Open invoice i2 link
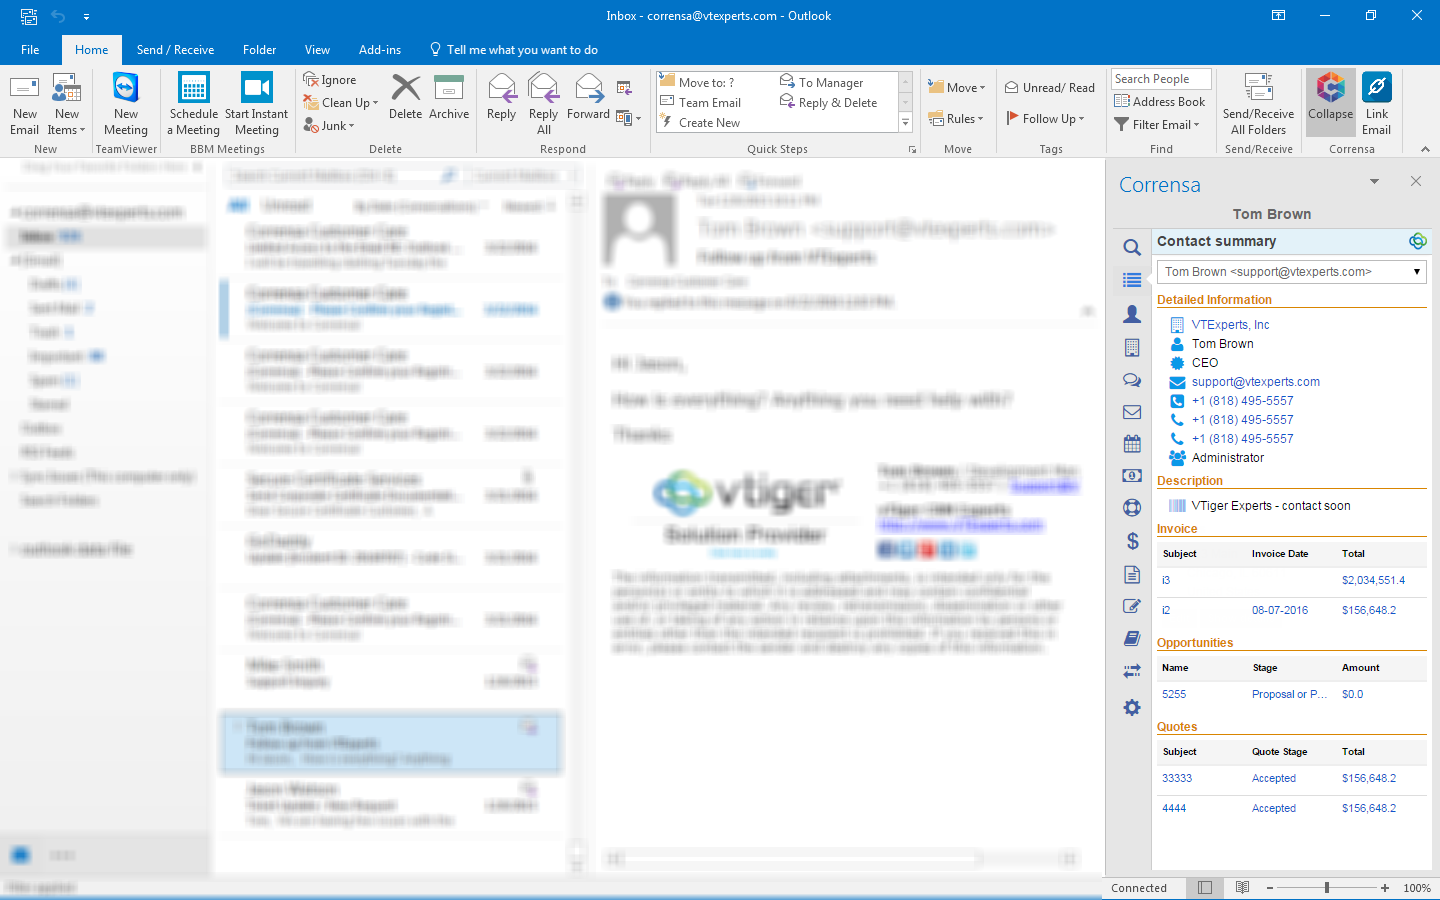The width and height of the screenshot is (1440, 900). click(x=1166, y=610)
